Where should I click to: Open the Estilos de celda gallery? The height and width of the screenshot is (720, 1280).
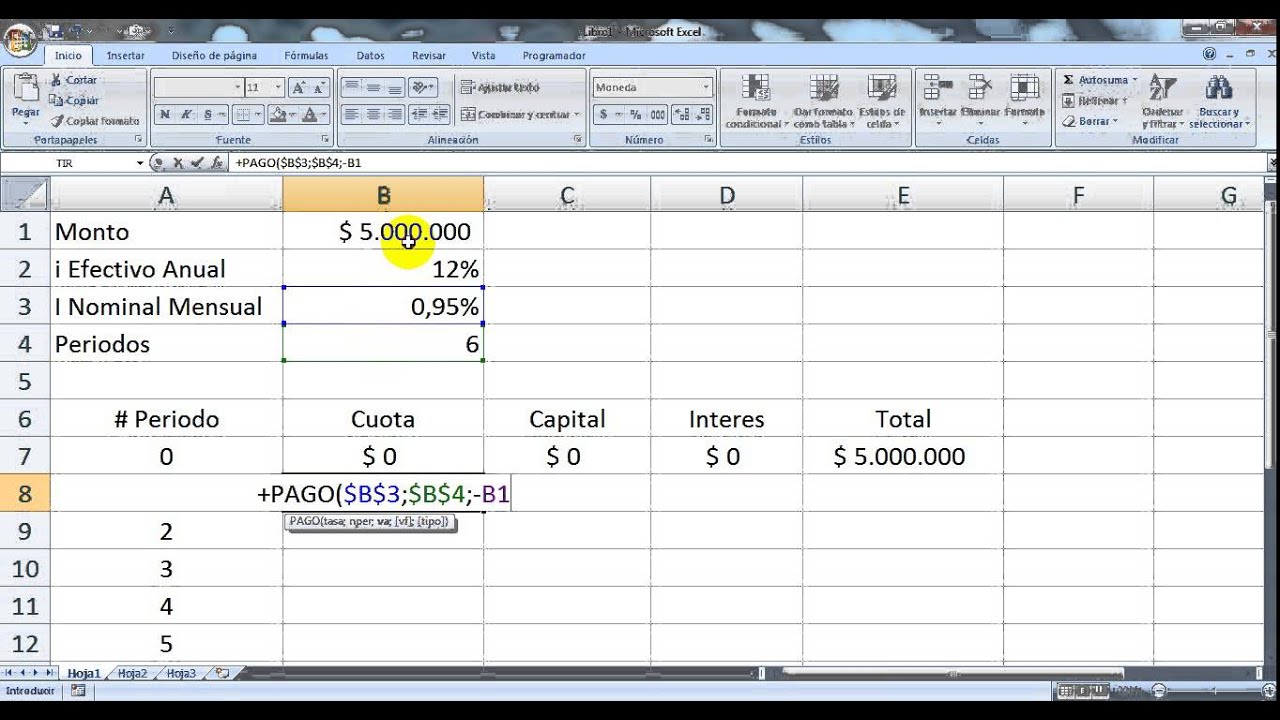(881, 101)
